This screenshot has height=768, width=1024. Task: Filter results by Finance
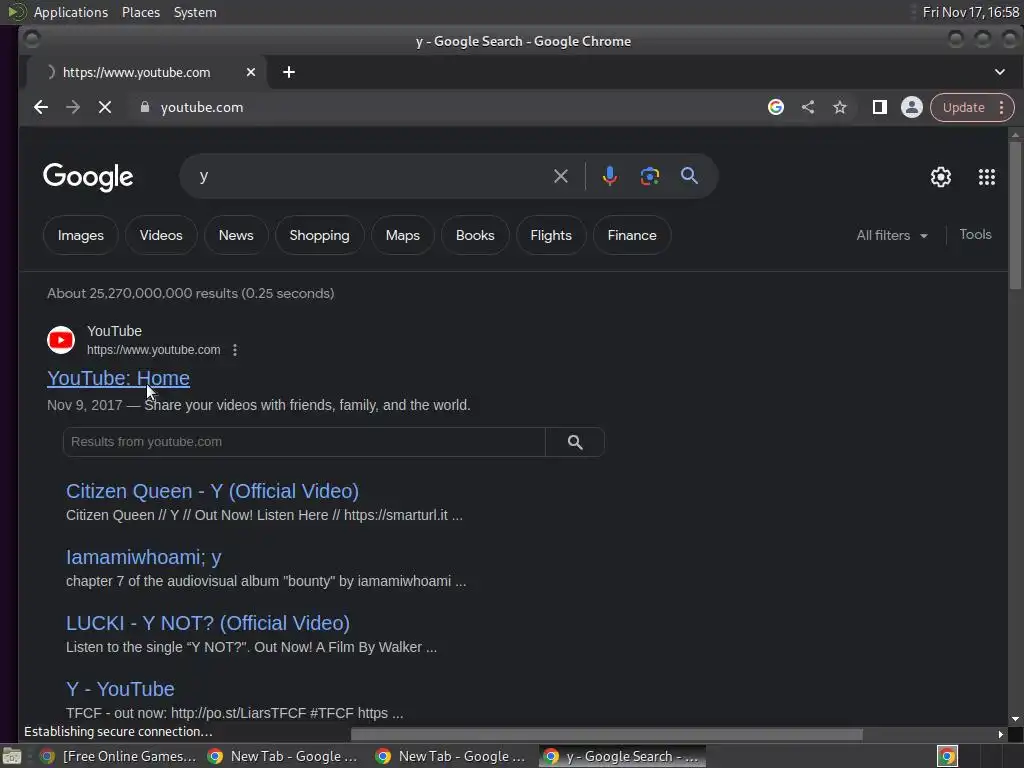[x=632, y=235]
